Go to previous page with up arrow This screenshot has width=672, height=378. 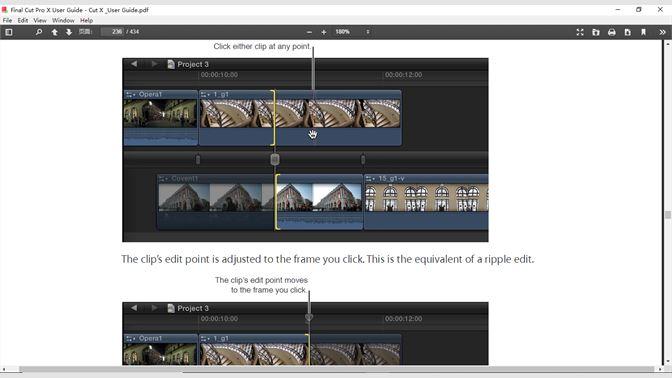click(54, 32)
